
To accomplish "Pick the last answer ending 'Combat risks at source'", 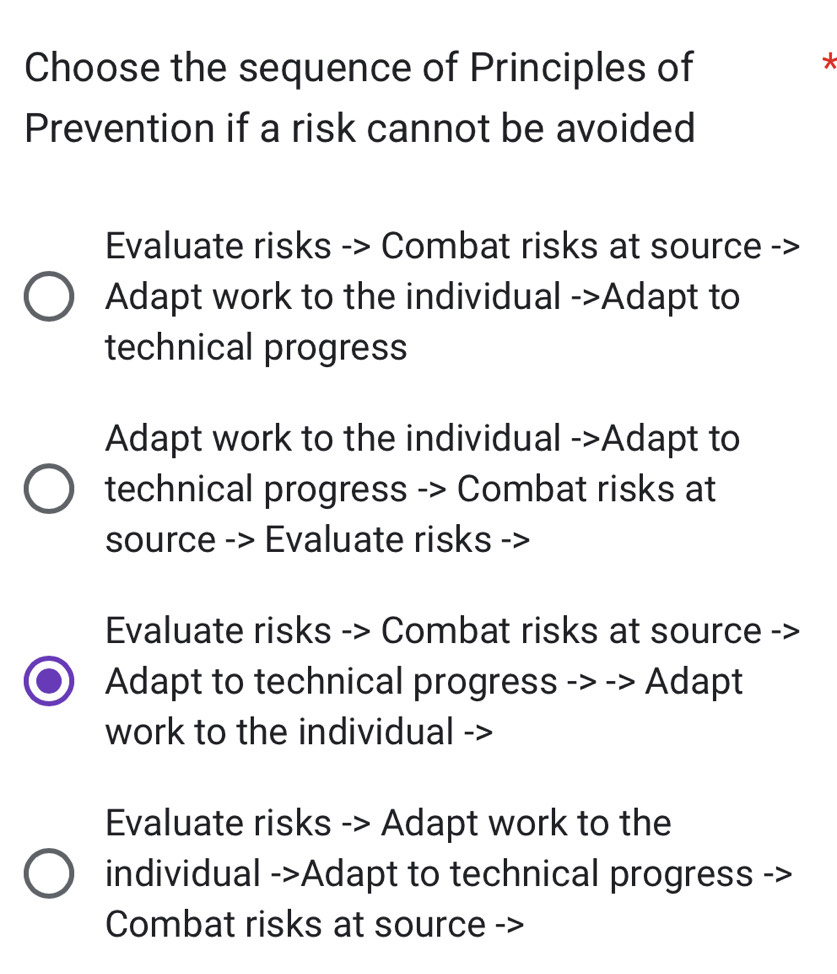I will [48, 872].
